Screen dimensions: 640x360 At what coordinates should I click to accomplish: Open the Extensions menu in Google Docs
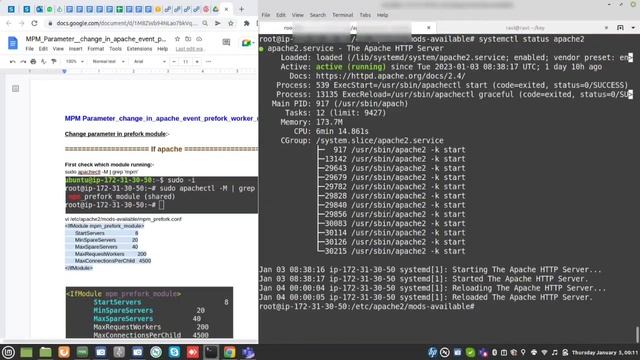point(139,49)
